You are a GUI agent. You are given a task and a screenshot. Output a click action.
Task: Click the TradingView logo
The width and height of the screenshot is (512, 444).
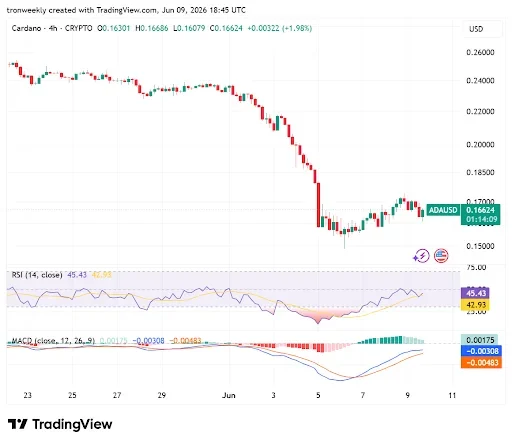pos(60,424)
